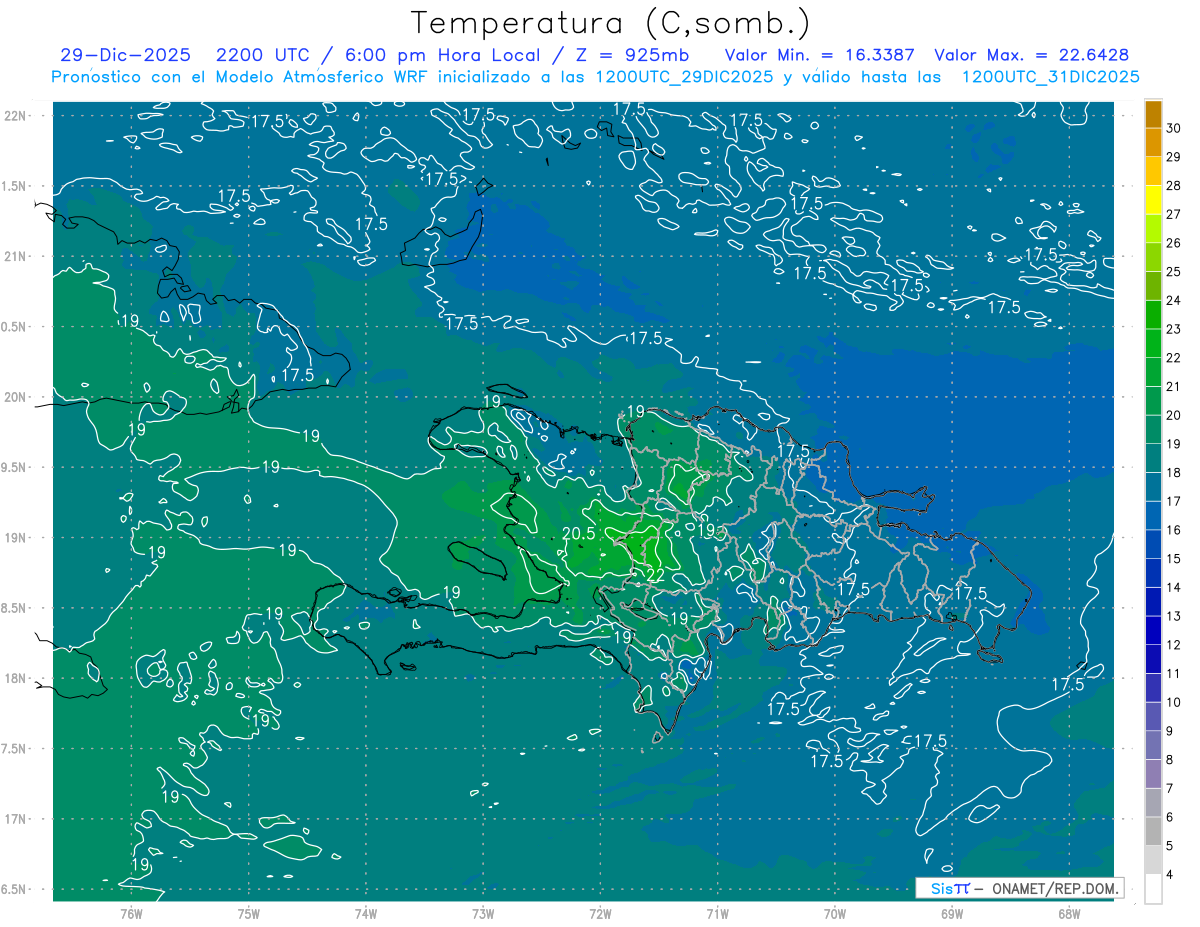Viewport: 1200px width, 927px height.
Task: Click the dark blue legend swatch between 12 and 13
Action: 1153,631
